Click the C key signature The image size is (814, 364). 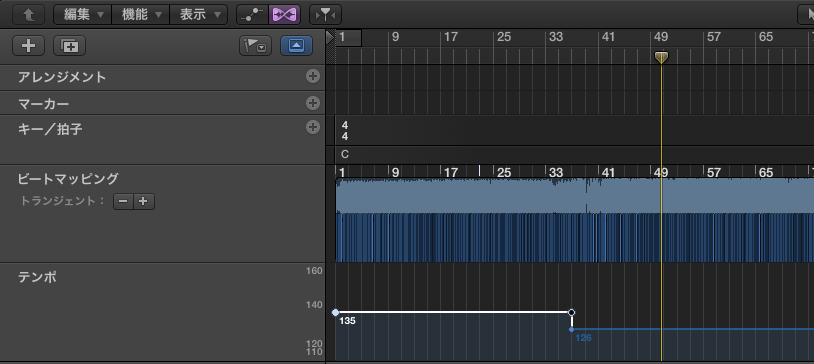(345, 154)
